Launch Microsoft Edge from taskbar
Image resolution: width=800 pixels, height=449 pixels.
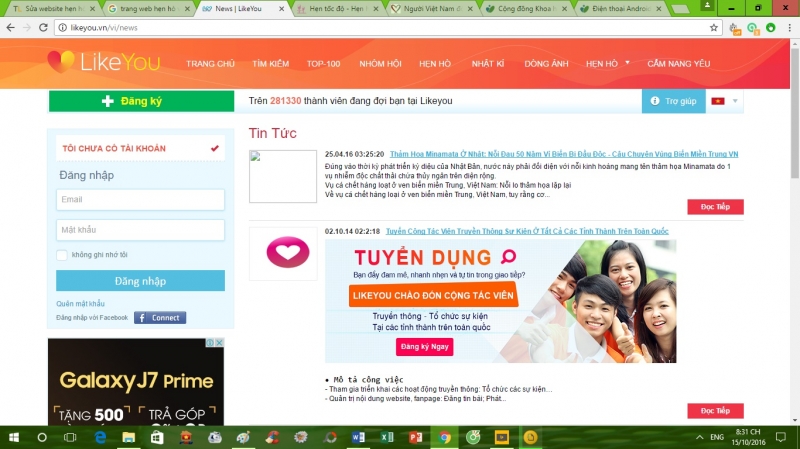[x=101, y=437]
